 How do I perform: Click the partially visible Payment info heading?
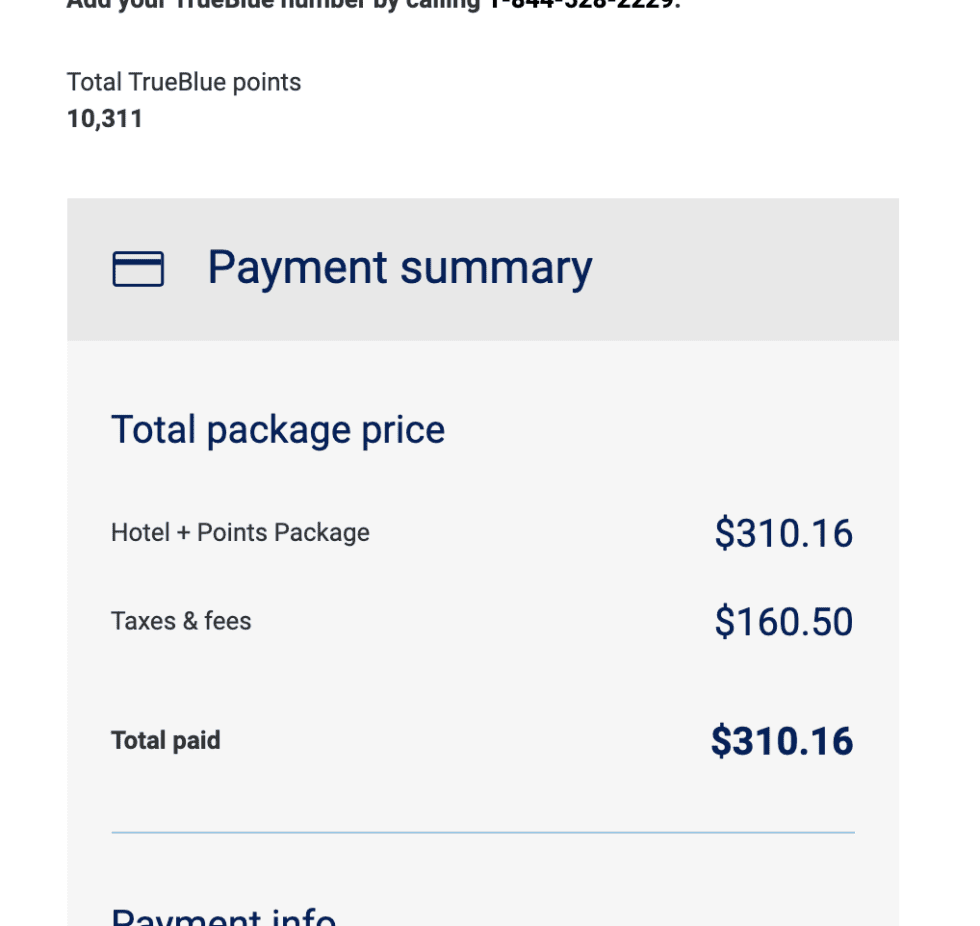click(x=223, y=917)
